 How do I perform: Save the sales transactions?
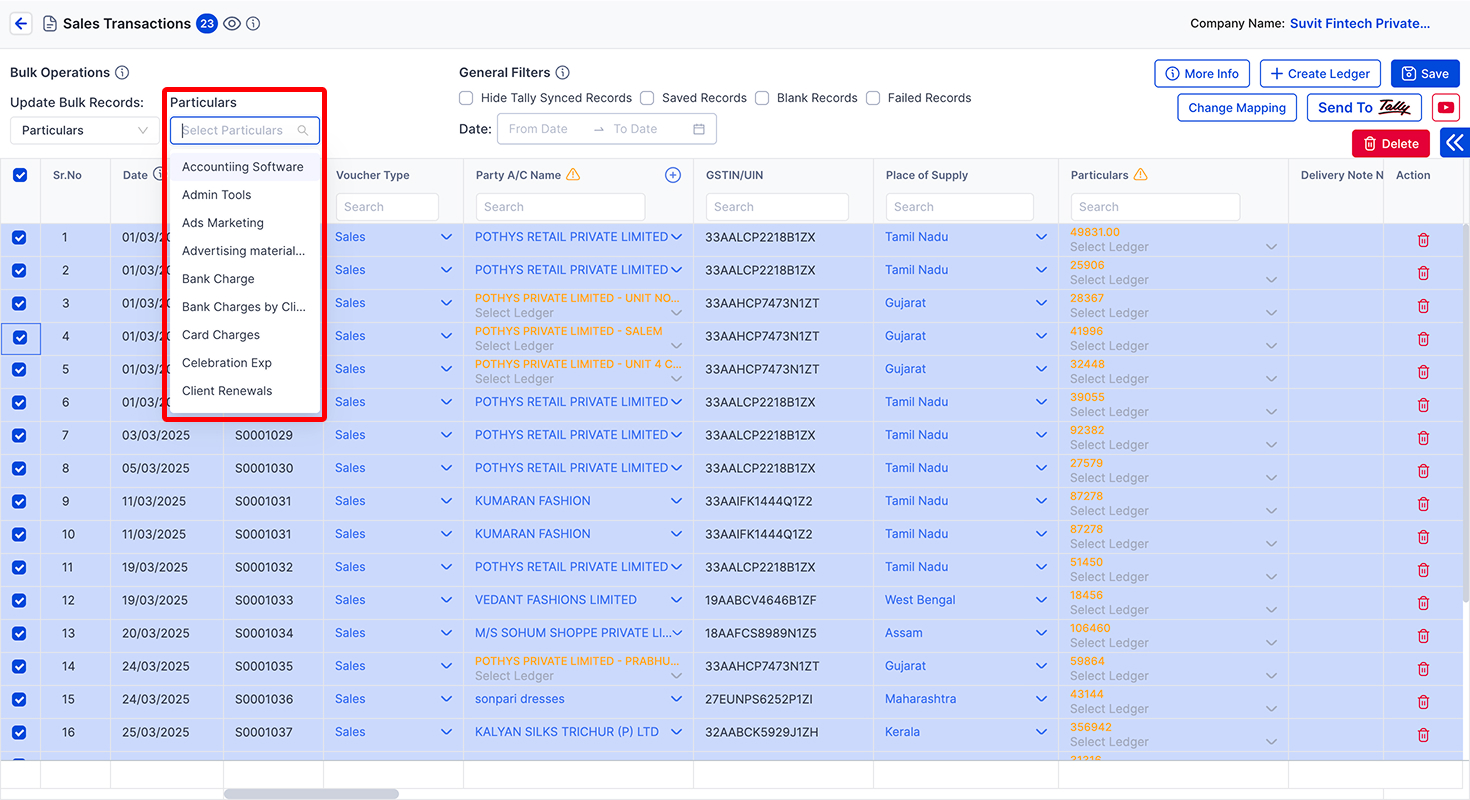point(1425,74)
